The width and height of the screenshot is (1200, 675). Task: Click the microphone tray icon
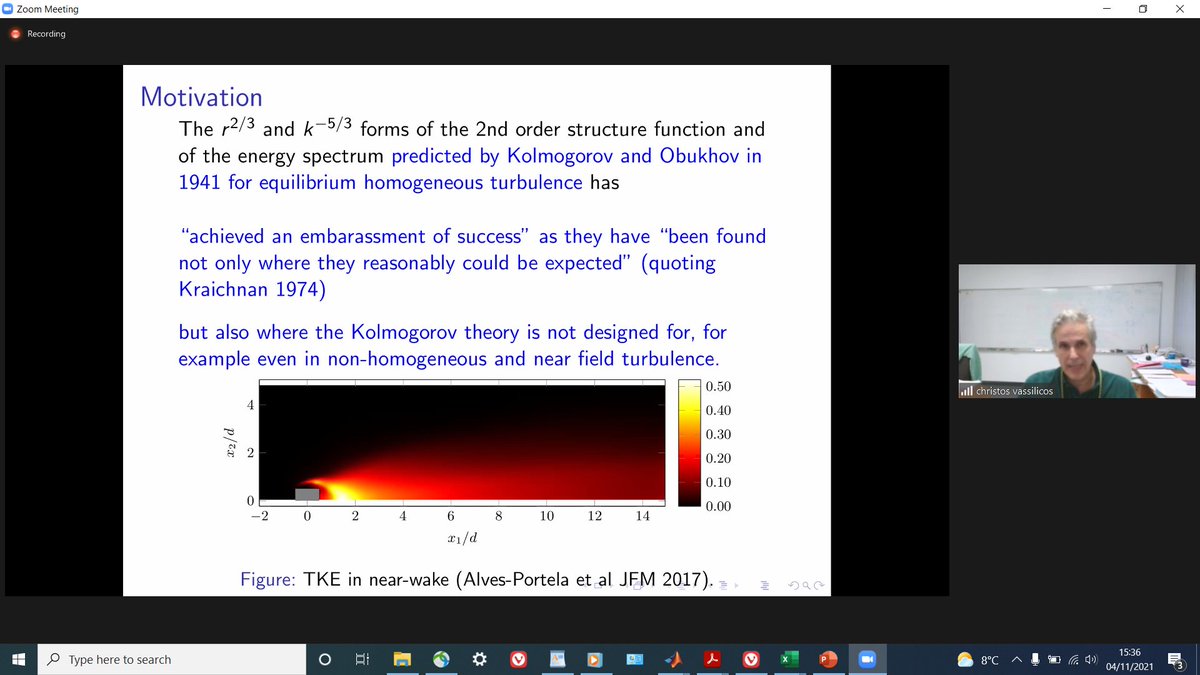[x=1035, y=660]
